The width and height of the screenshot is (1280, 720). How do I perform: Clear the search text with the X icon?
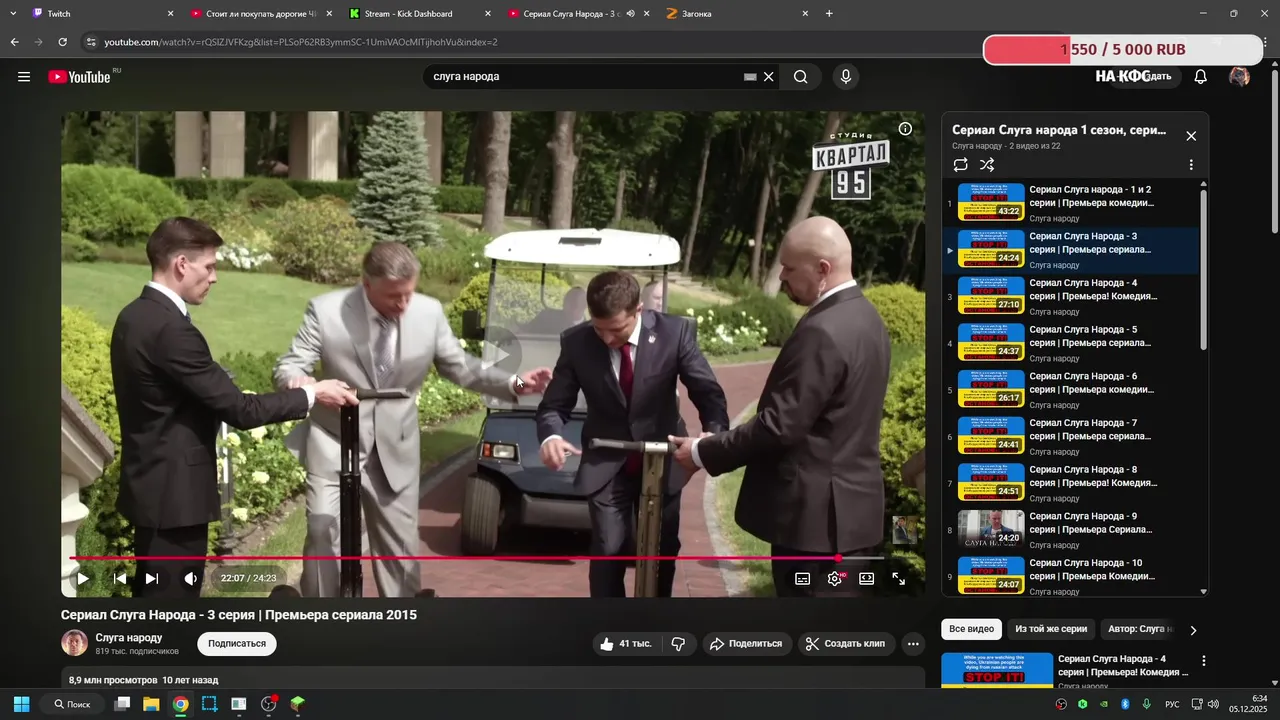(x=769, y=77)
